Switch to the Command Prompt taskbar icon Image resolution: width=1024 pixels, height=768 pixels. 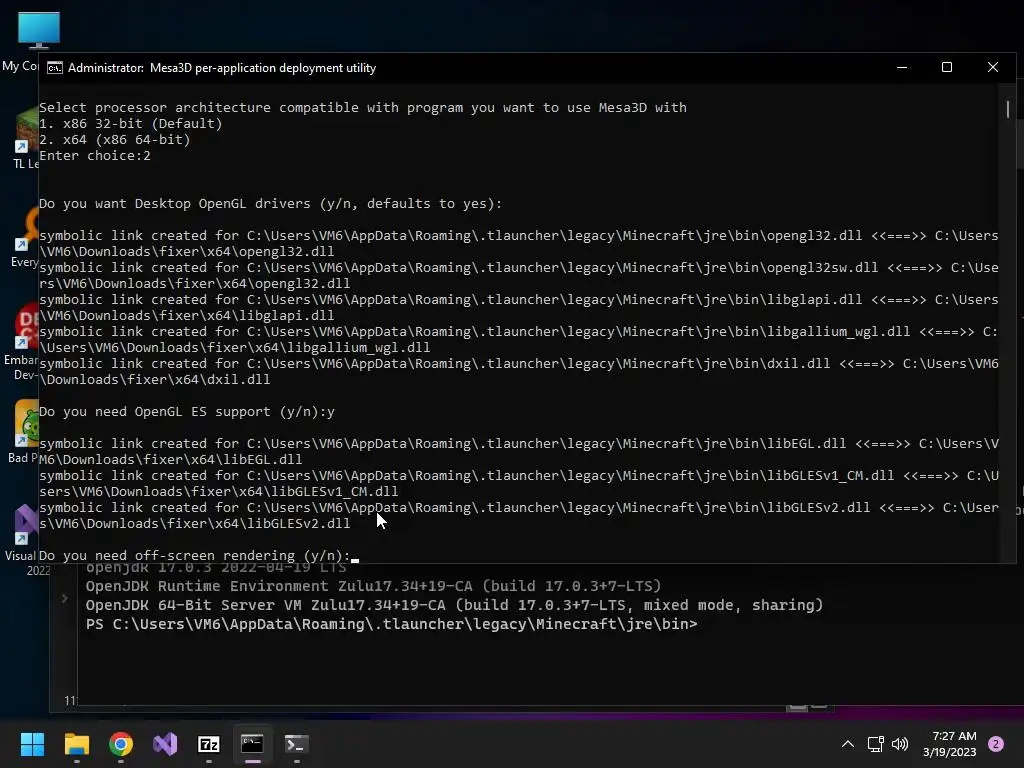pos(252,744)
